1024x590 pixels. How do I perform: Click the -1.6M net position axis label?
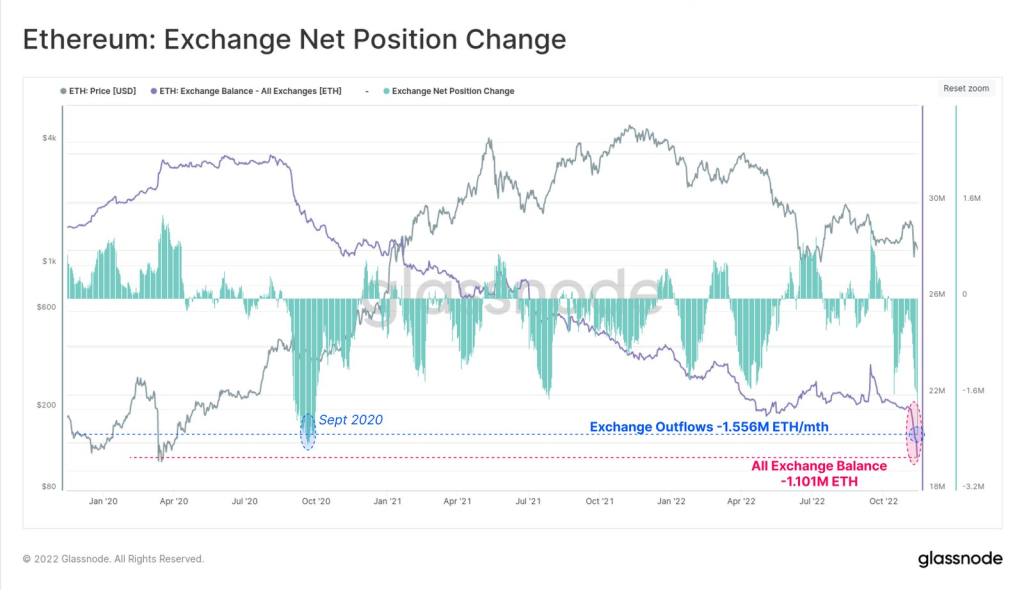[x=973, y=391]
